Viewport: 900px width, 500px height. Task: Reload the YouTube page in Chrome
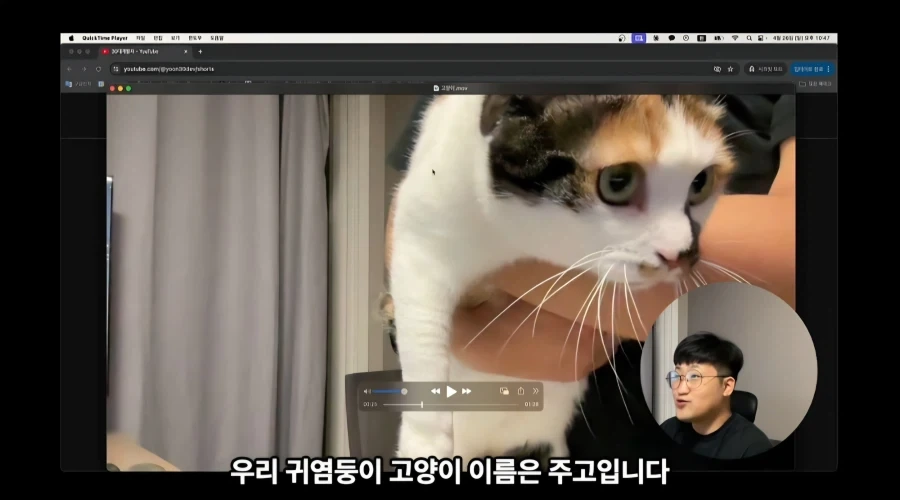tap(99, 69)
